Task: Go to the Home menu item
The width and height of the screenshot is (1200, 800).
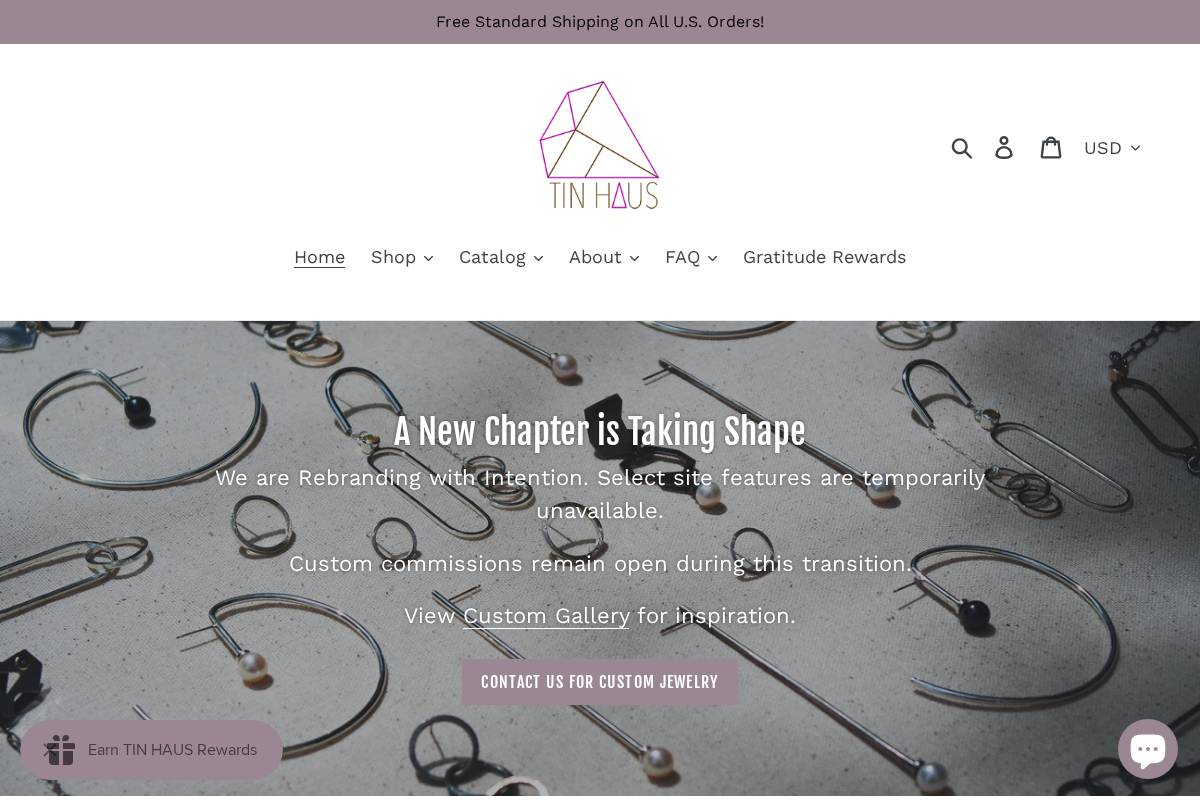Action: point(319,257)
